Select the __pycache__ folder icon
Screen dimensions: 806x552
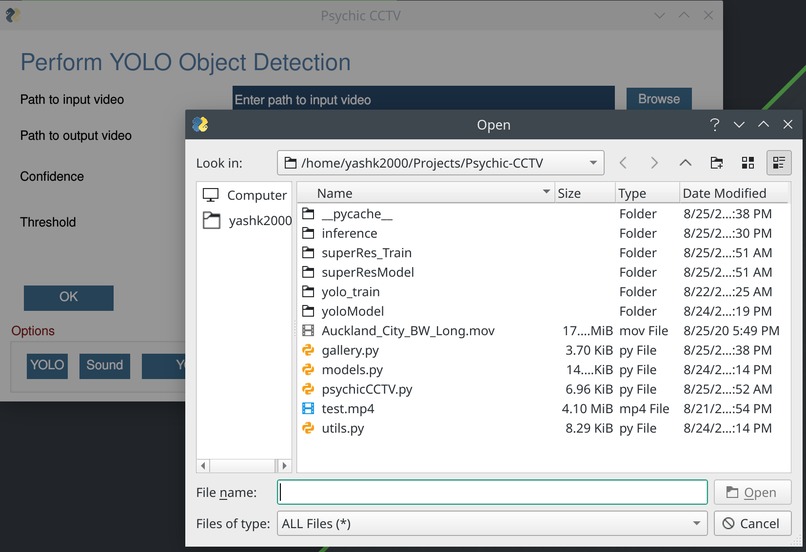(x=308, y=213)
